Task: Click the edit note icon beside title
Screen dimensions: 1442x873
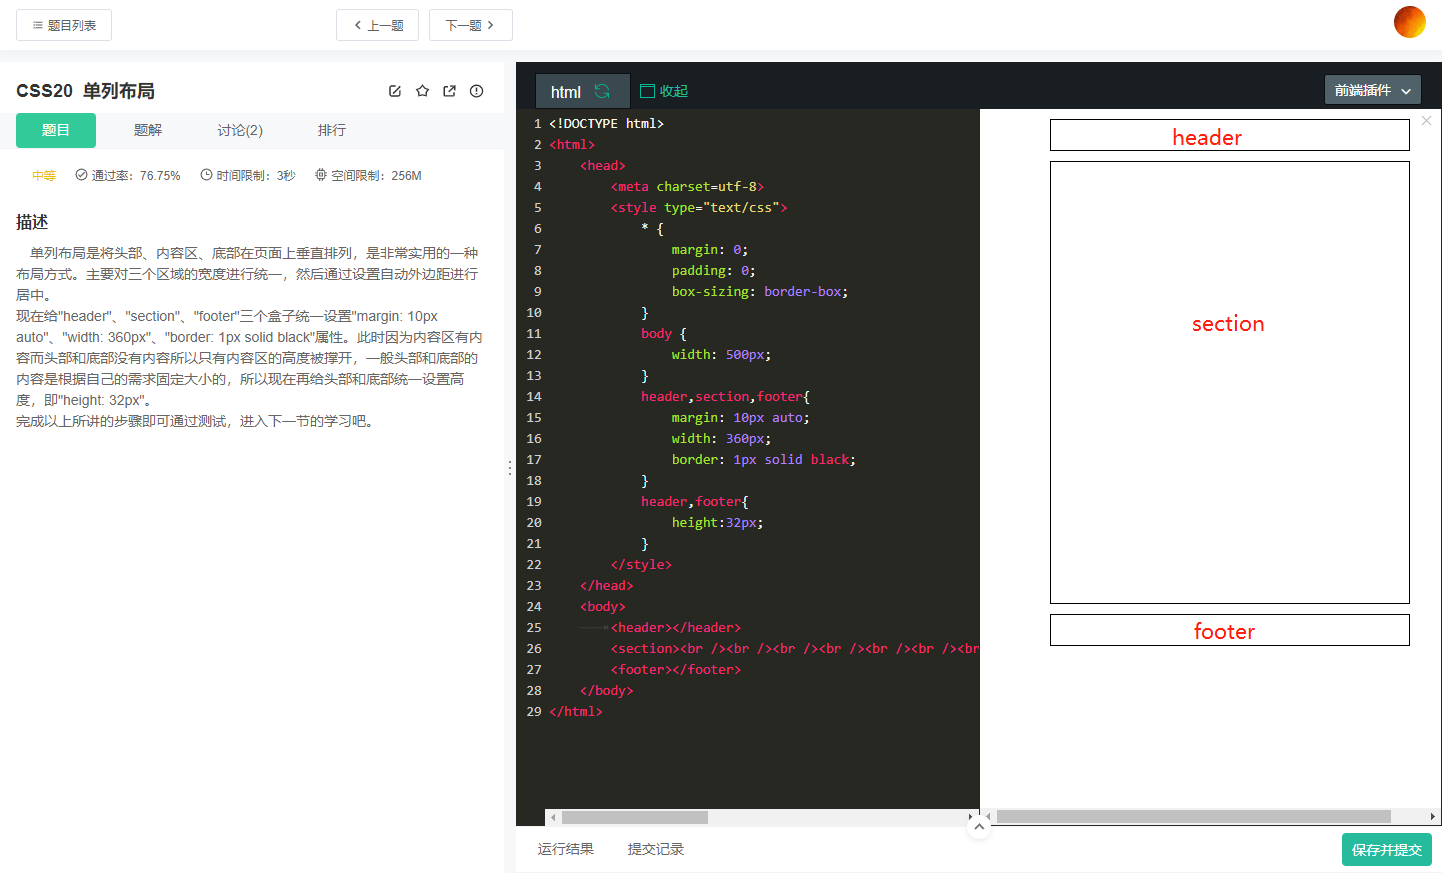Action: tap(395, 91)
